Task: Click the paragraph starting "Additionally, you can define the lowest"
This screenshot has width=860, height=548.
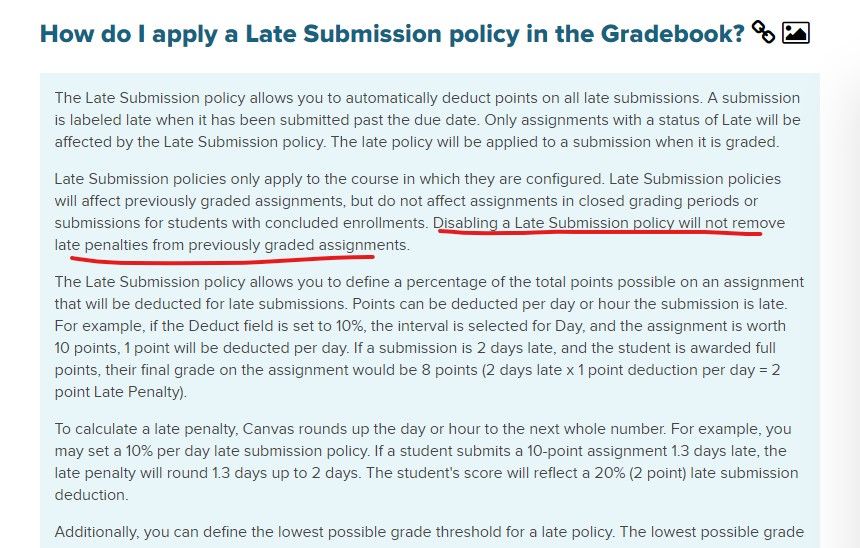Action: click(429, 532)
